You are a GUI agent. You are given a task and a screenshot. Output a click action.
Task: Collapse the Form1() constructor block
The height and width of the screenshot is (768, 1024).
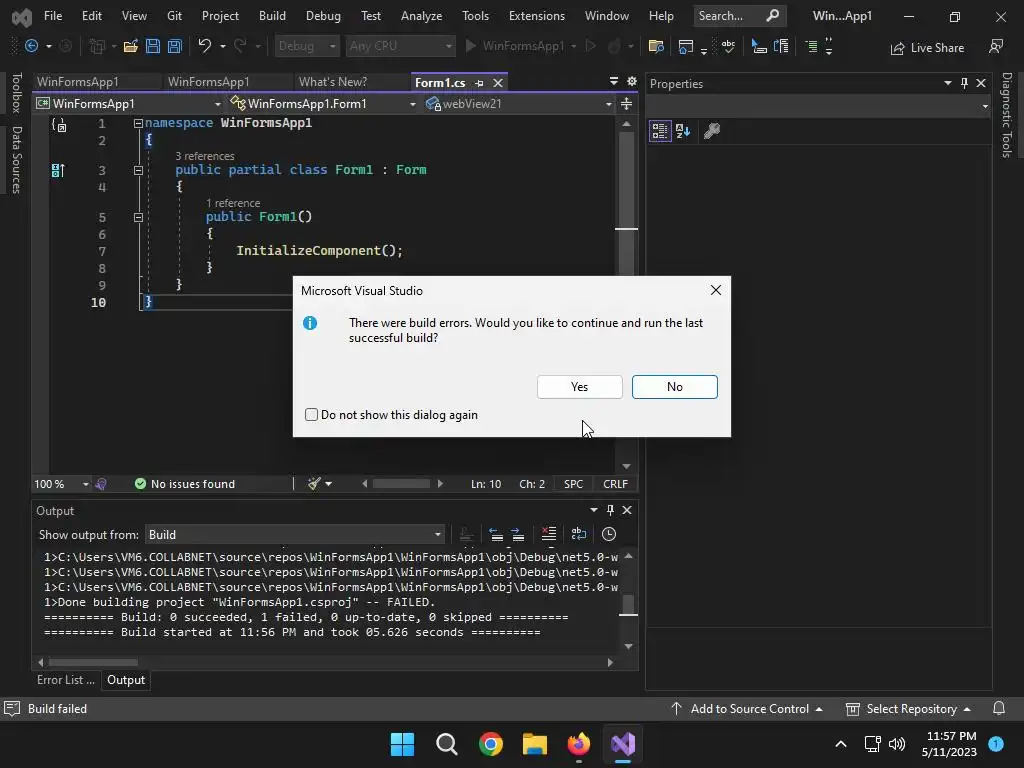coord(138,217)
